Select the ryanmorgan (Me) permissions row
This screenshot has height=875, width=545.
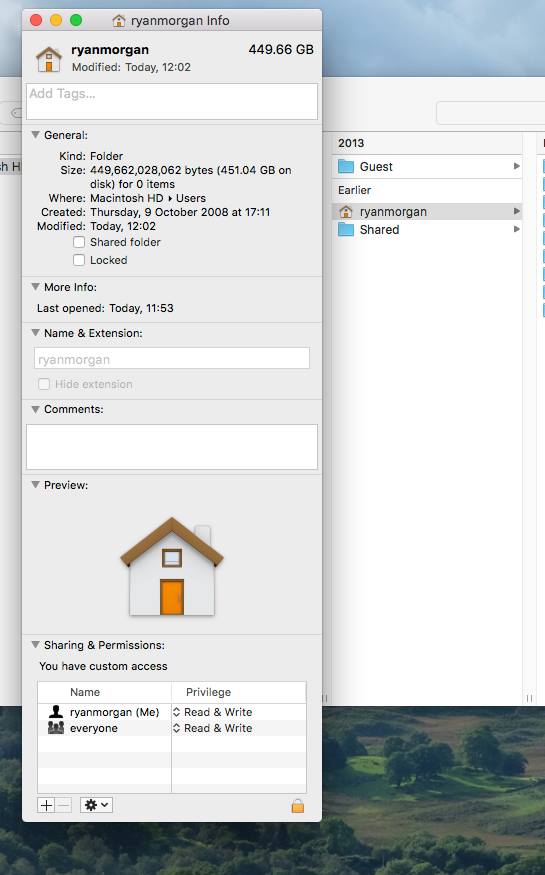pyautogui.click(x=172, y=712)
